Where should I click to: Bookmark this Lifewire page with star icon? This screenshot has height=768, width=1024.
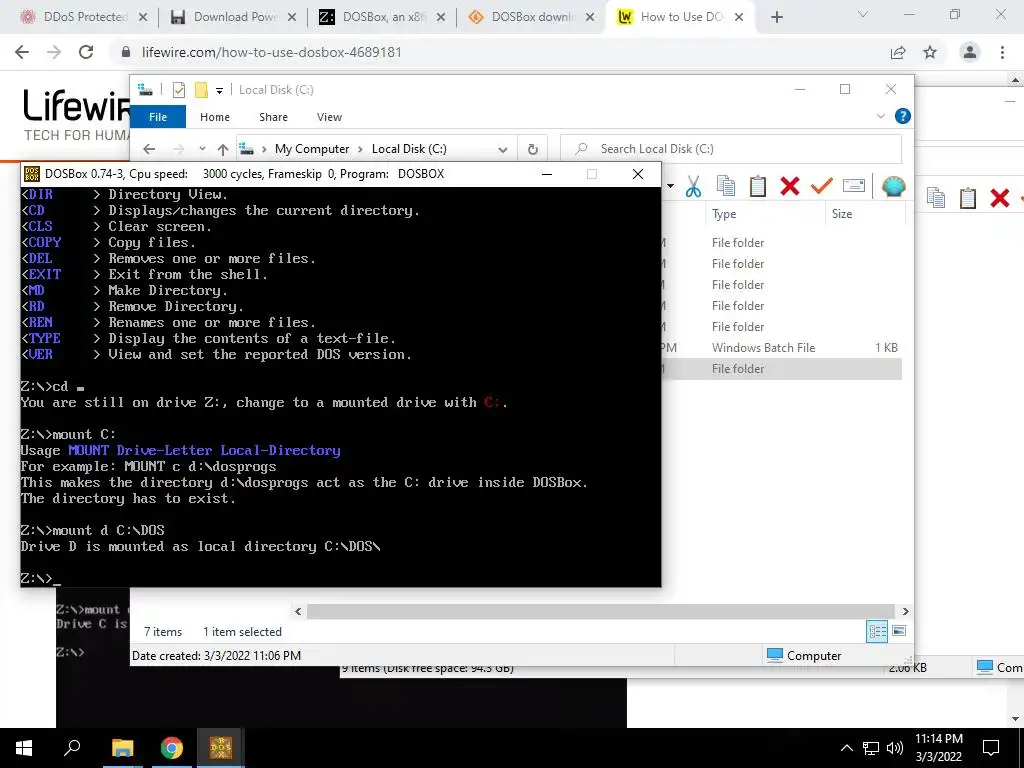[x=930, y=52]
